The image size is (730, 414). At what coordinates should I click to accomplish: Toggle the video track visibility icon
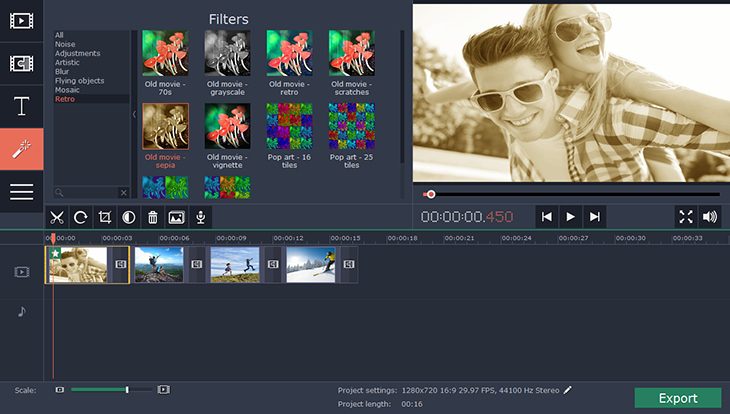21,272
